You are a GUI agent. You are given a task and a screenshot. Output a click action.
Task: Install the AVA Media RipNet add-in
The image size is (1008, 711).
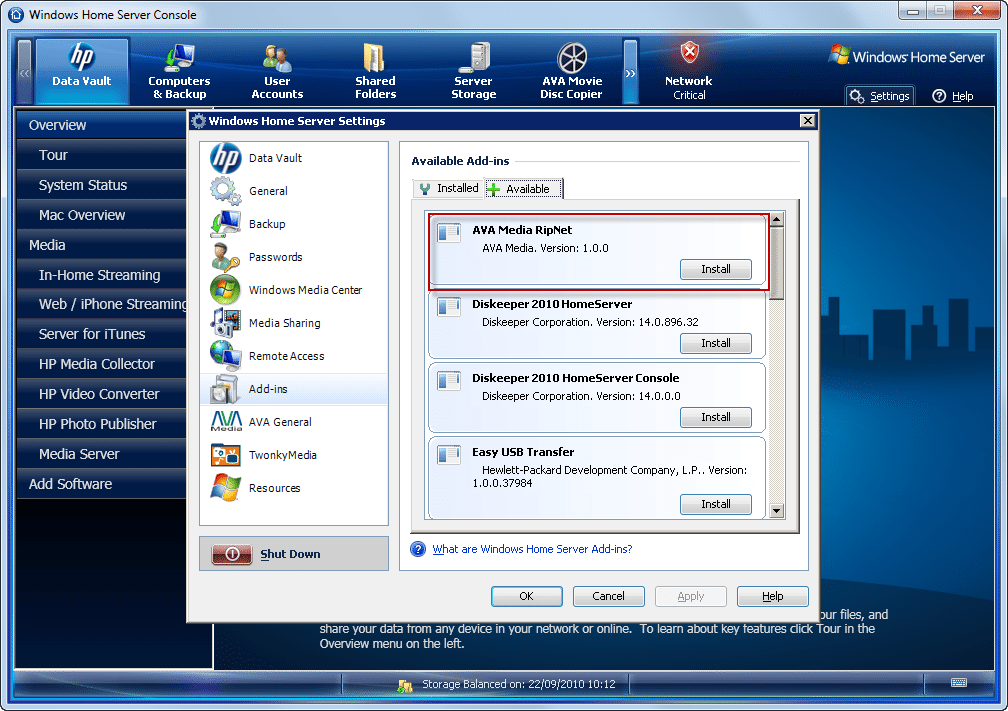click(x=716, y=269)
